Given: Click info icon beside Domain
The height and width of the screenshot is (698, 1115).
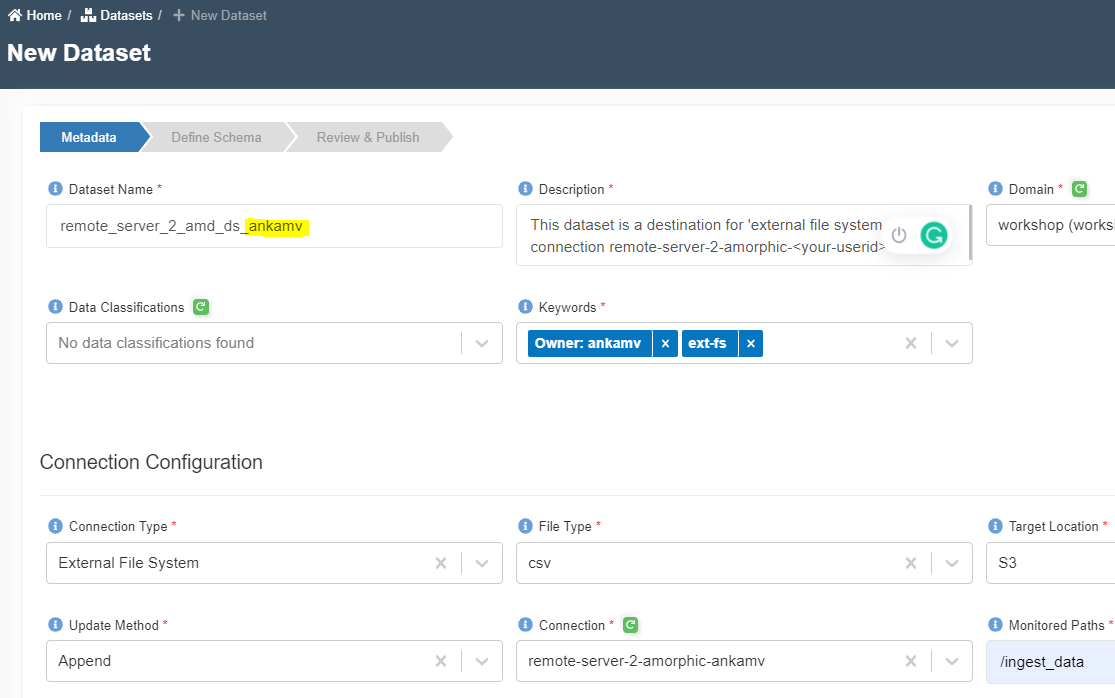Looking at the screenshot, I should tap(996, 188).
